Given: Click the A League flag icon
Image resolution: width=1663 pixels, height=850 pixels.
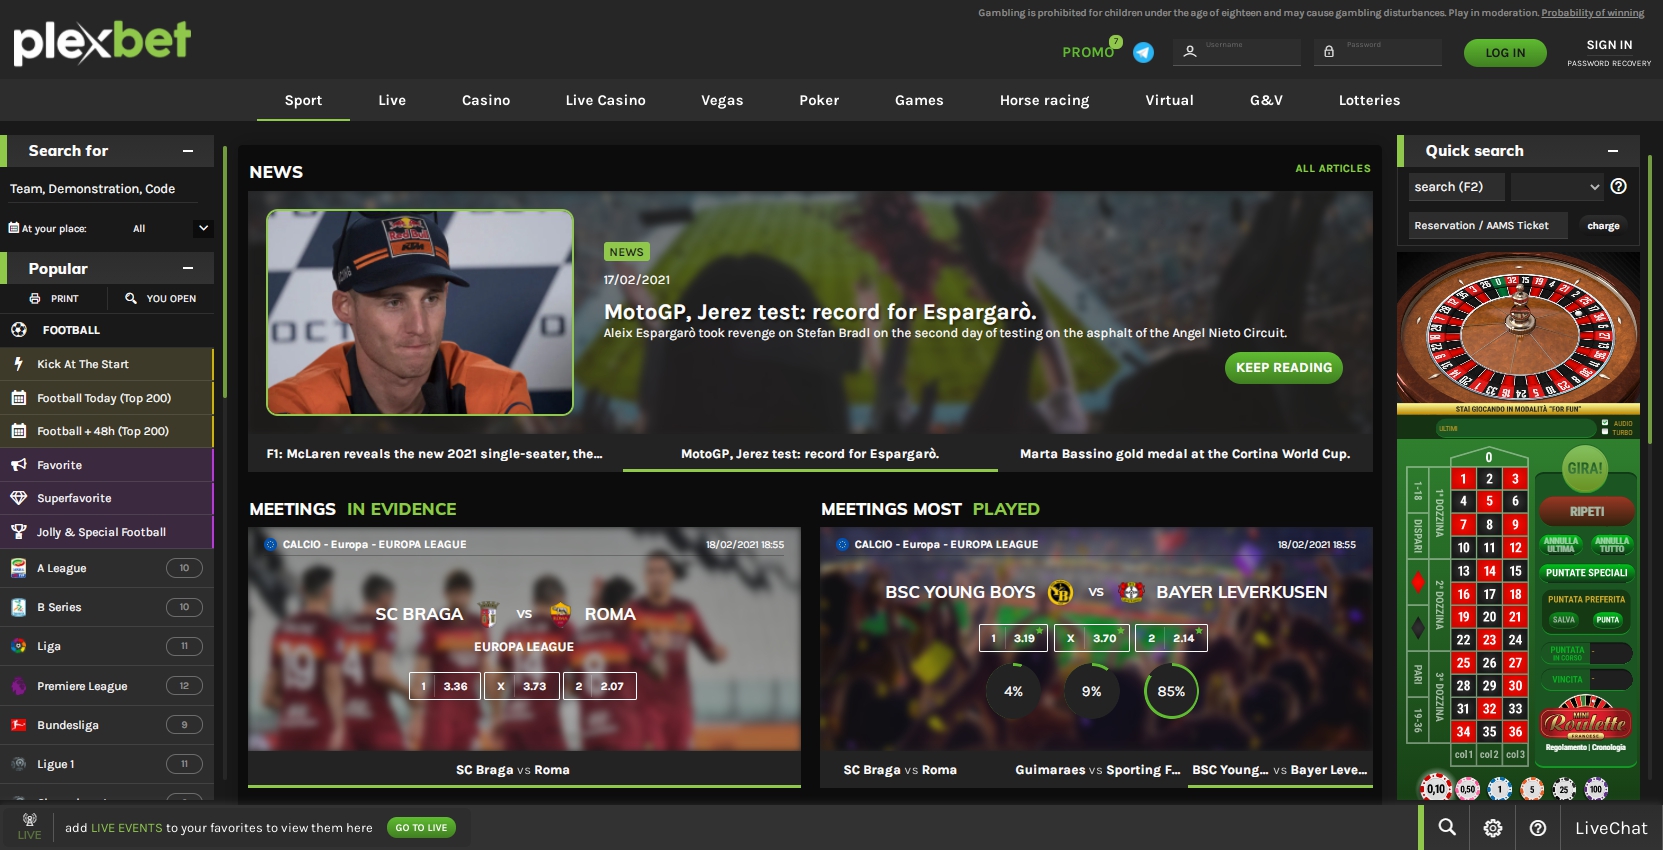Looking at the screenshot, I should tap(18, 568).
